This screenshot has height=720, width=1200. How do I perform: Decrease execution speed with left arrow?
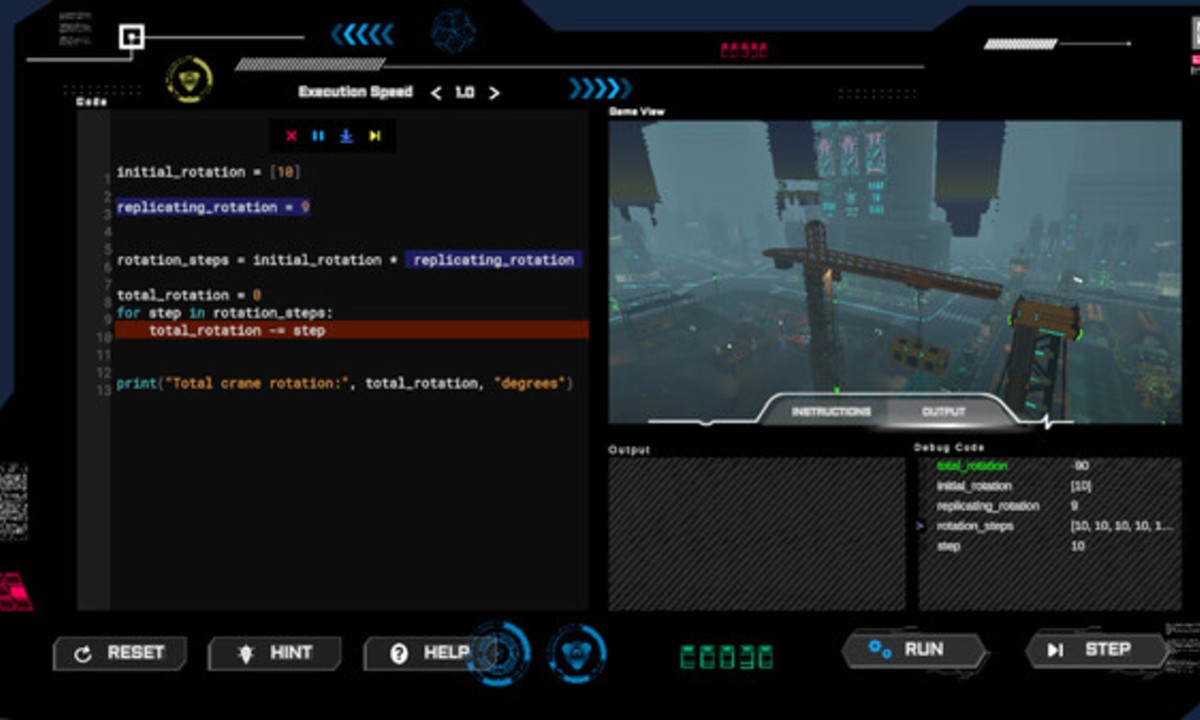point(436,93)
